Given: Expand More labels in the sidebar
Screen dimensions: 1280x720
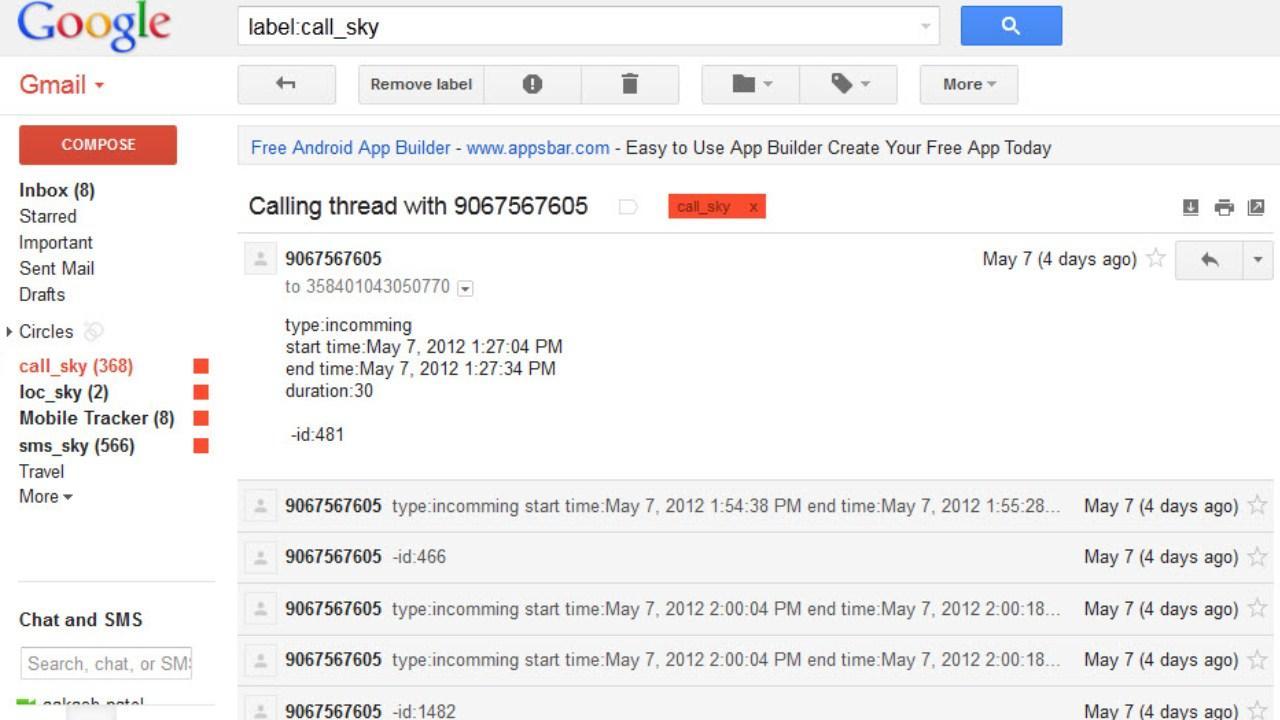Looking at the screenshot, I should (x=46, y=496).
